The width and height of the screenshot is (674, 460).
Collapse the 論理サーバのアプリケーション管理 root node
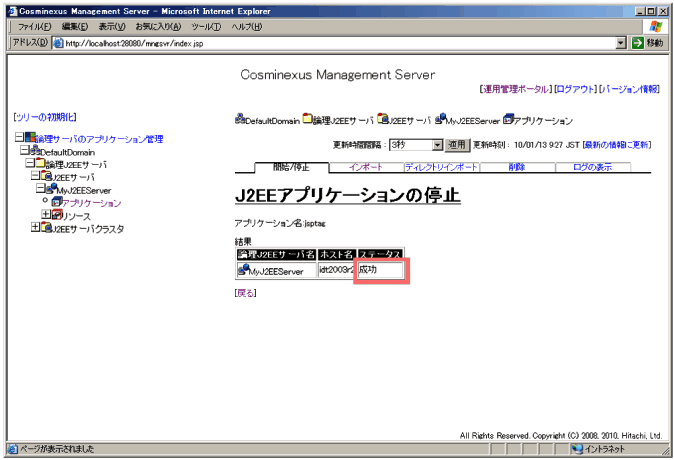coord(19,137)
